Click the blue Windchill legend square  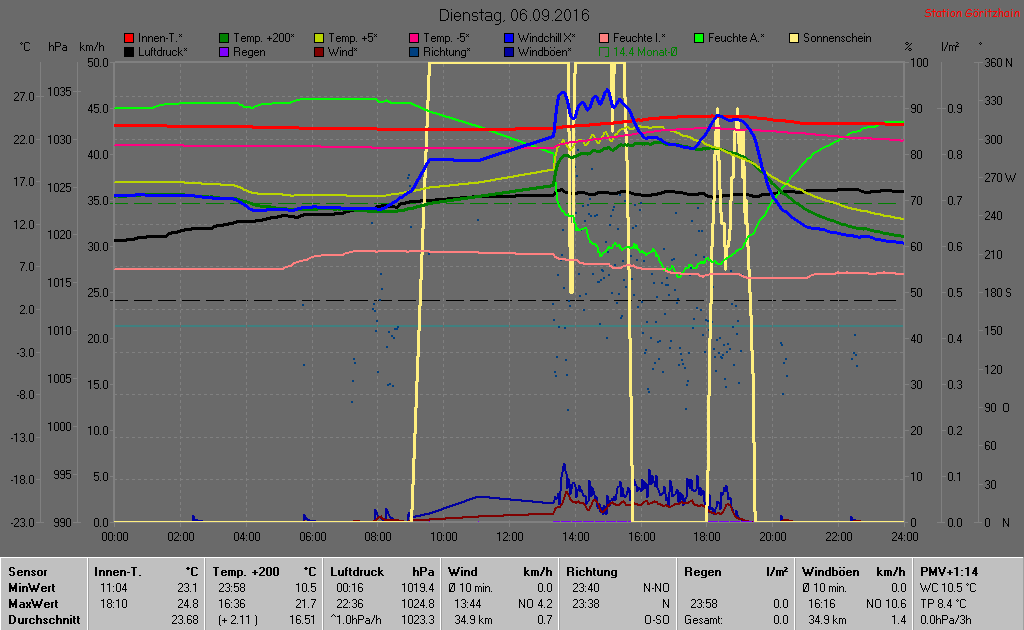510,38
